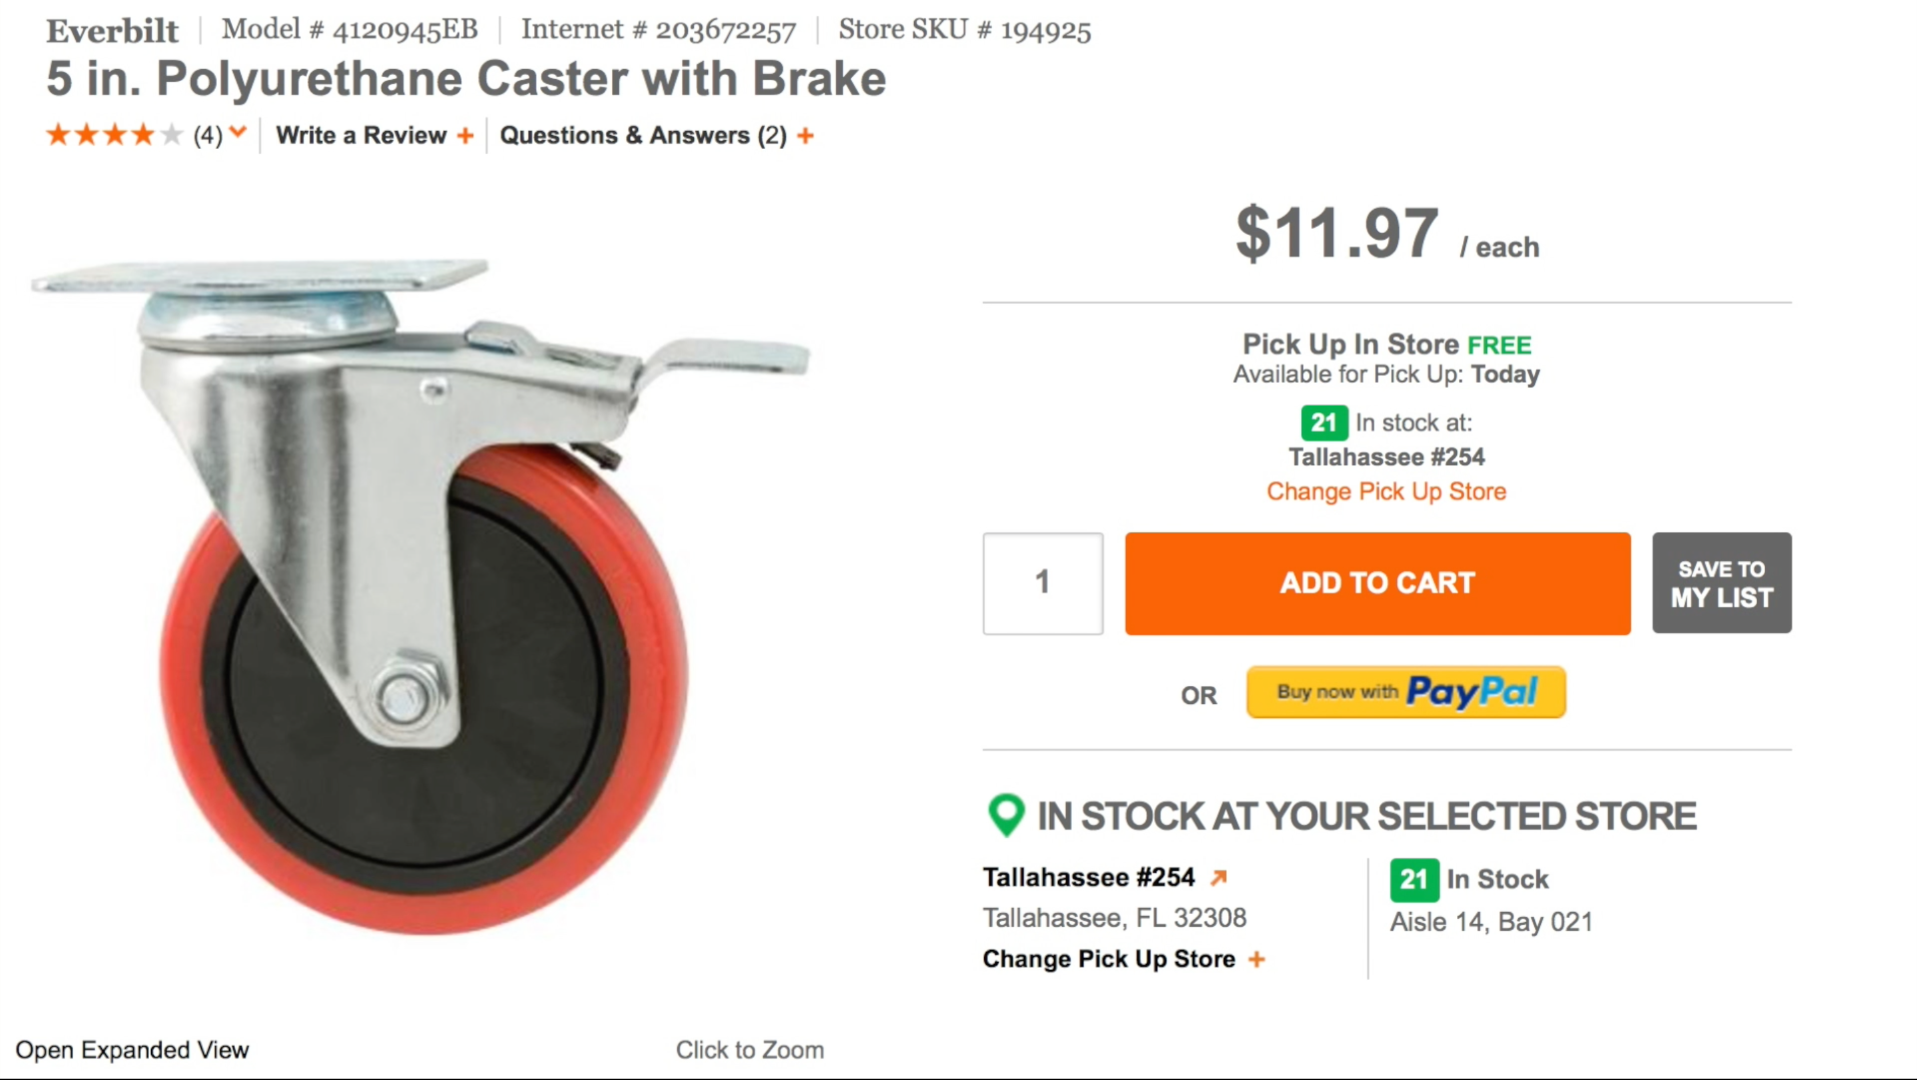Image resolution: width=1917 pixels, height=1080 pixels.
Task: Click the lower green 21 In Stock badge
Action: 1414,880
